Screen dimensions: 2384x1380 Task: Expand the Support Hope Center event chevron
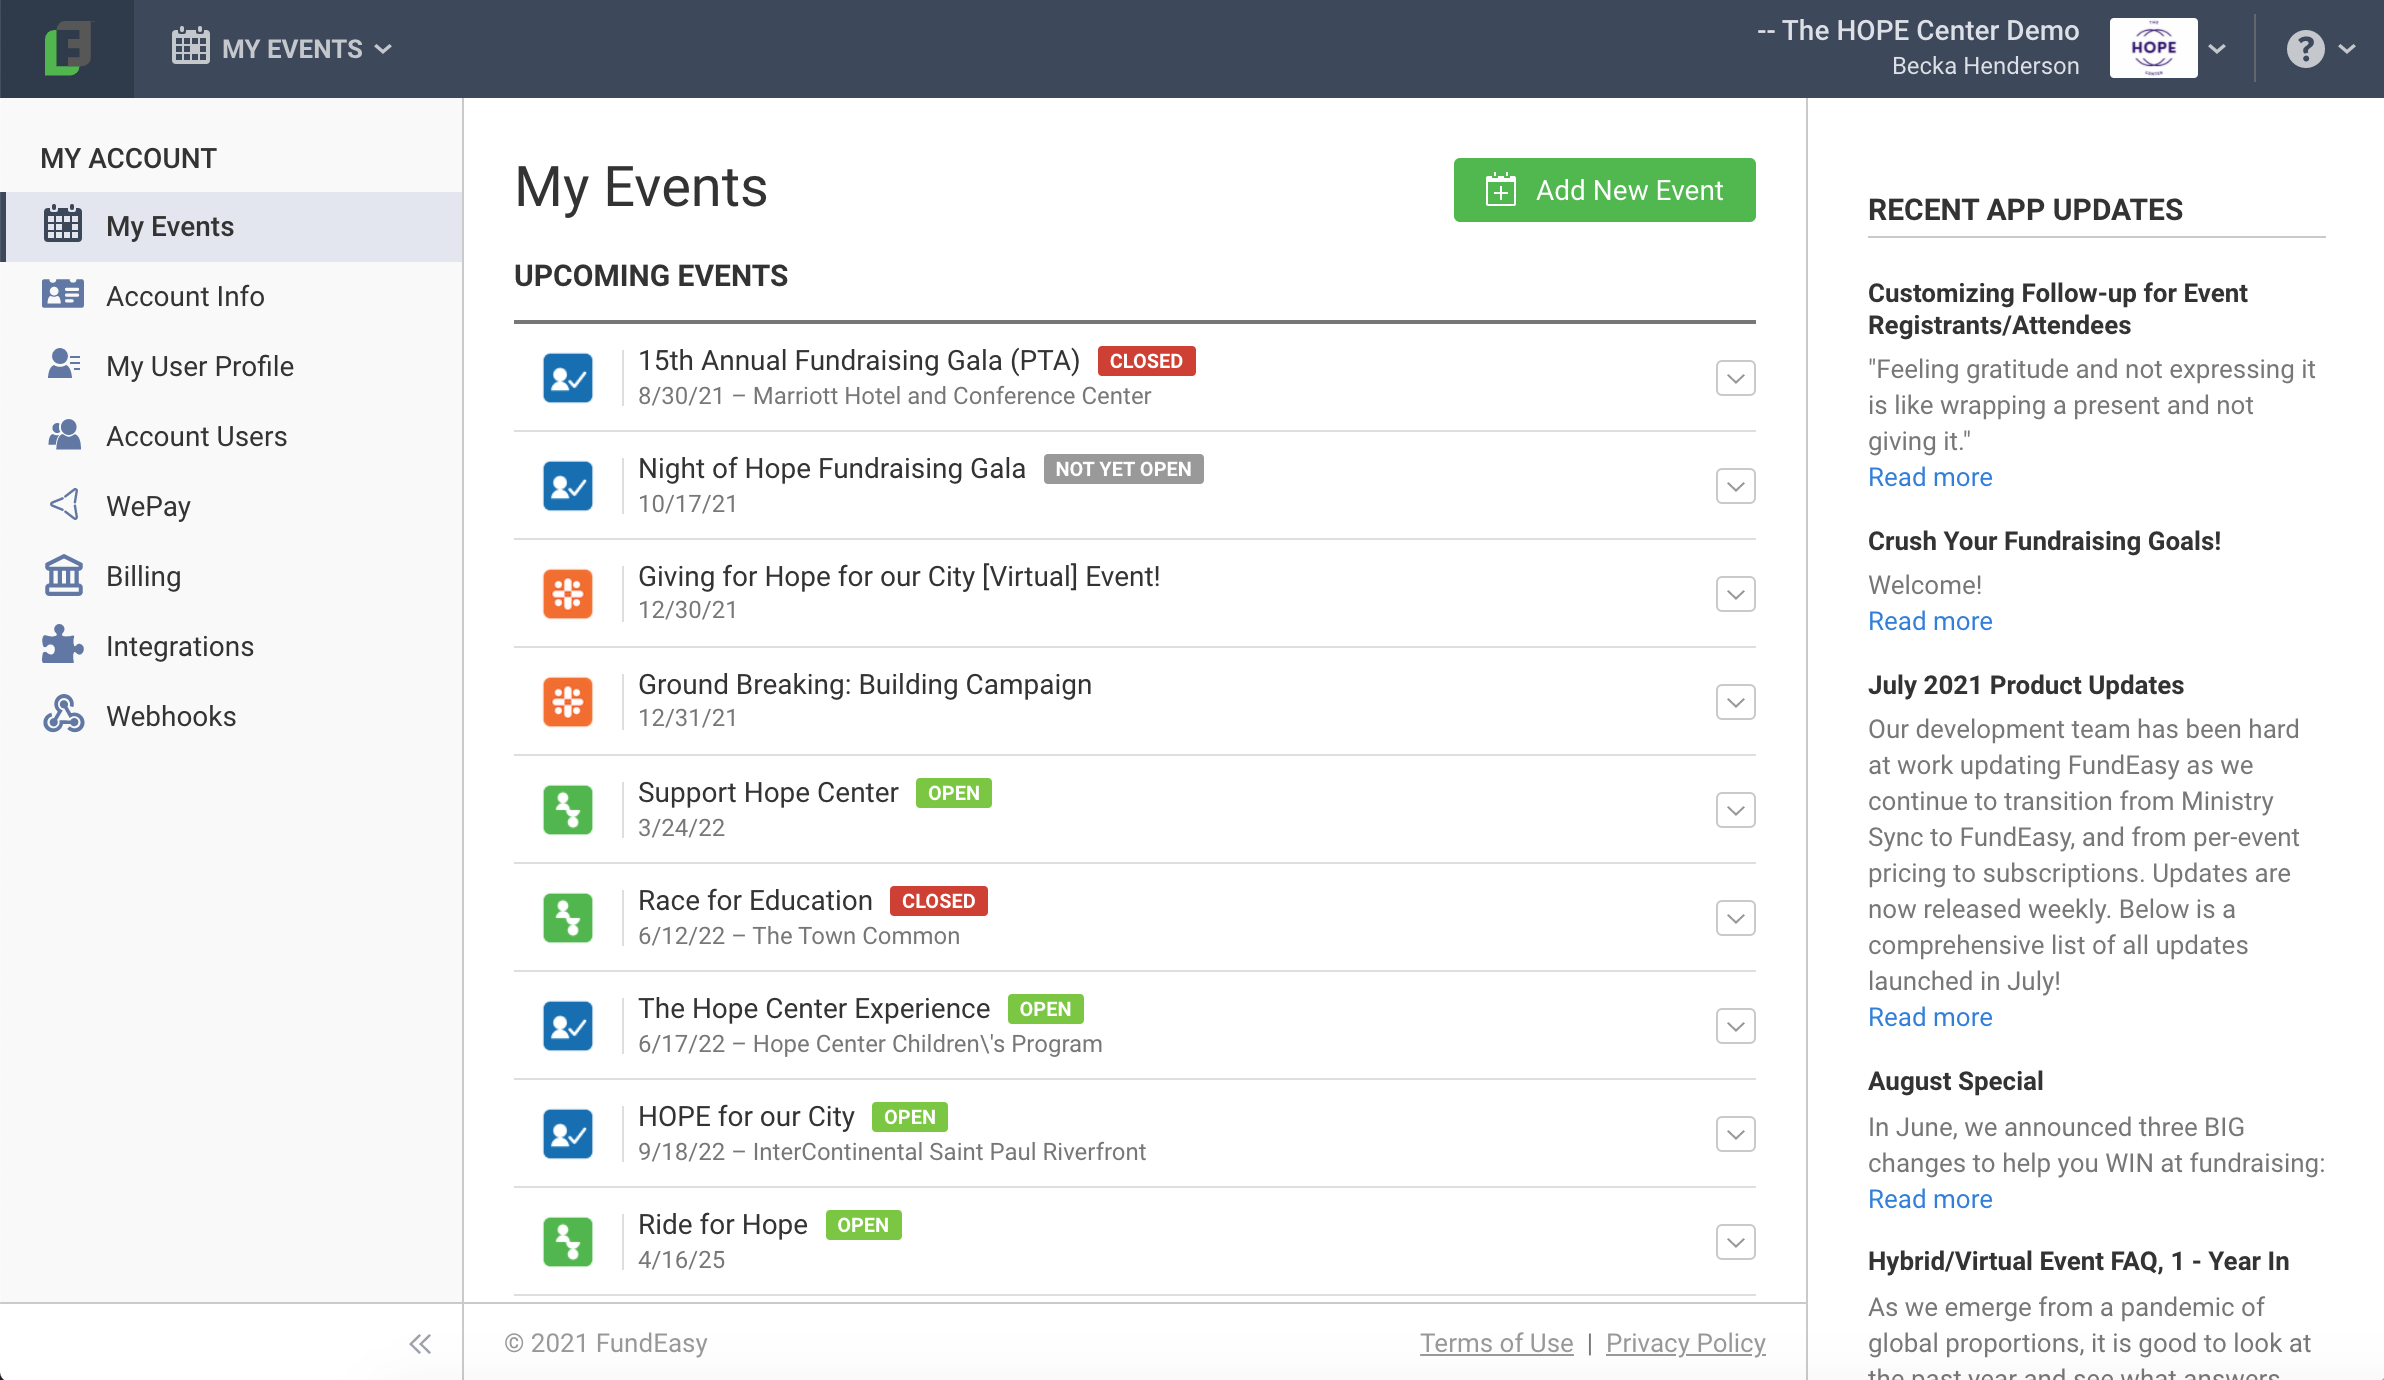click(x=1735, y=810)
